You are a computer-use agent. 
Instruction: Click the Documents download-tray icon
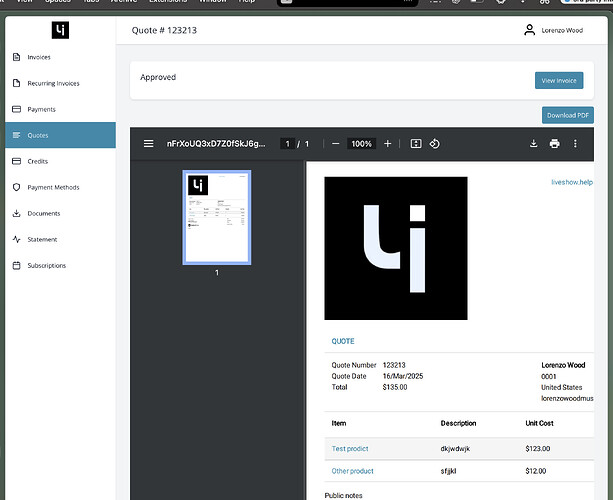tap(16, 213)
